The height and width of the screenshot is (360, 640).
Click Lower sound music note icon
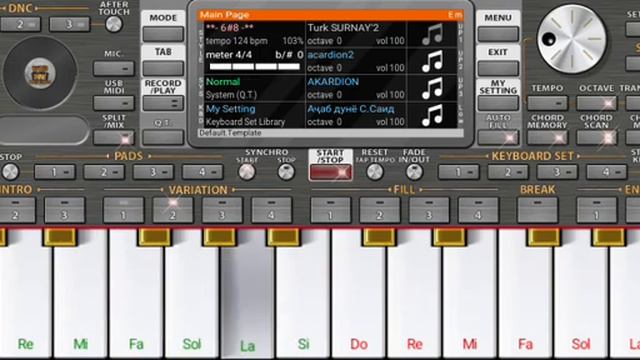pyautogui.click(x=432, y=115)
